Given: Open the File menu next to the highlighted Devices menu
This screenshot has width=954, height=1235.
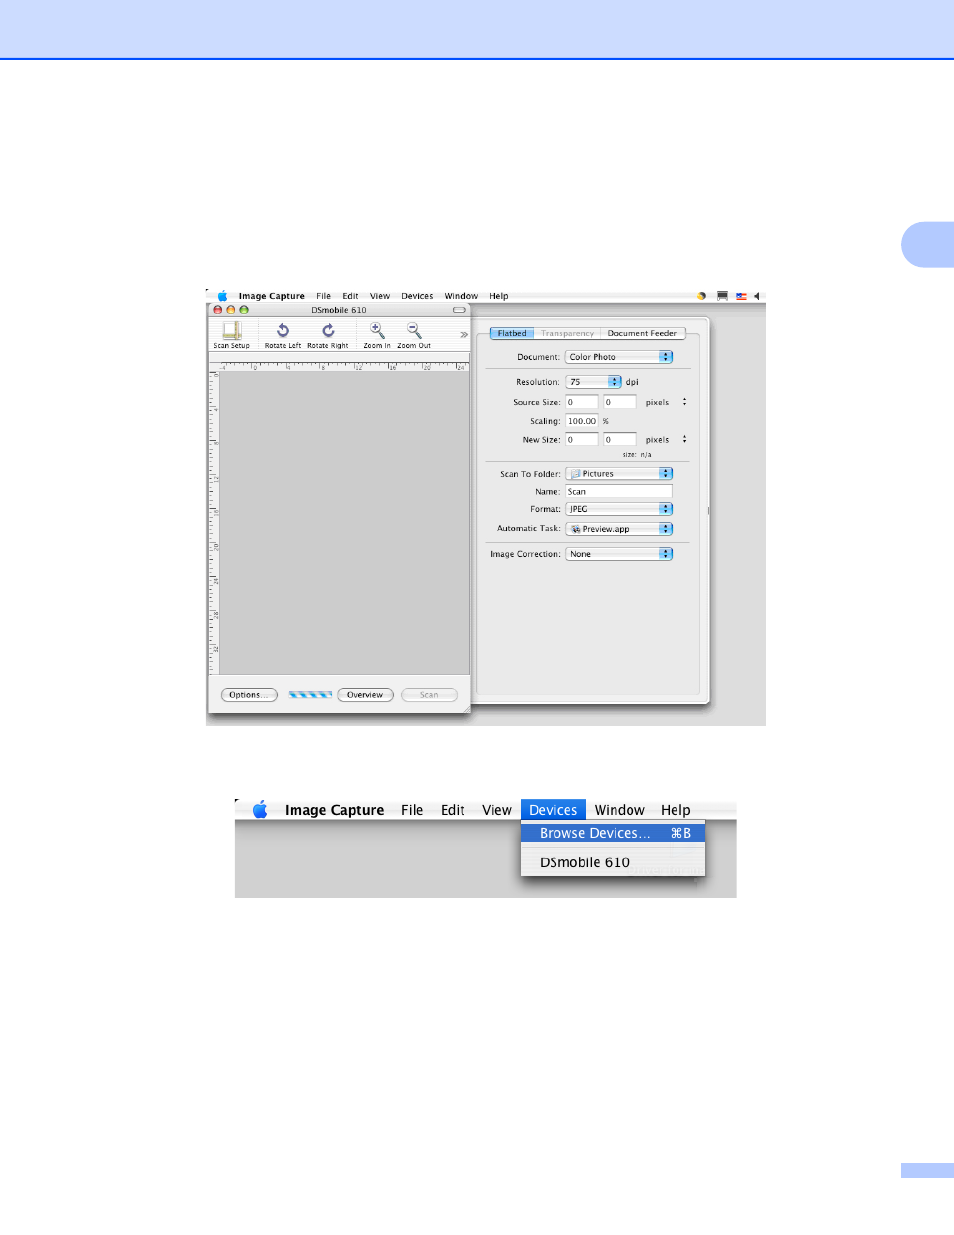Looking at the screenshot, I should coord(412,810).
